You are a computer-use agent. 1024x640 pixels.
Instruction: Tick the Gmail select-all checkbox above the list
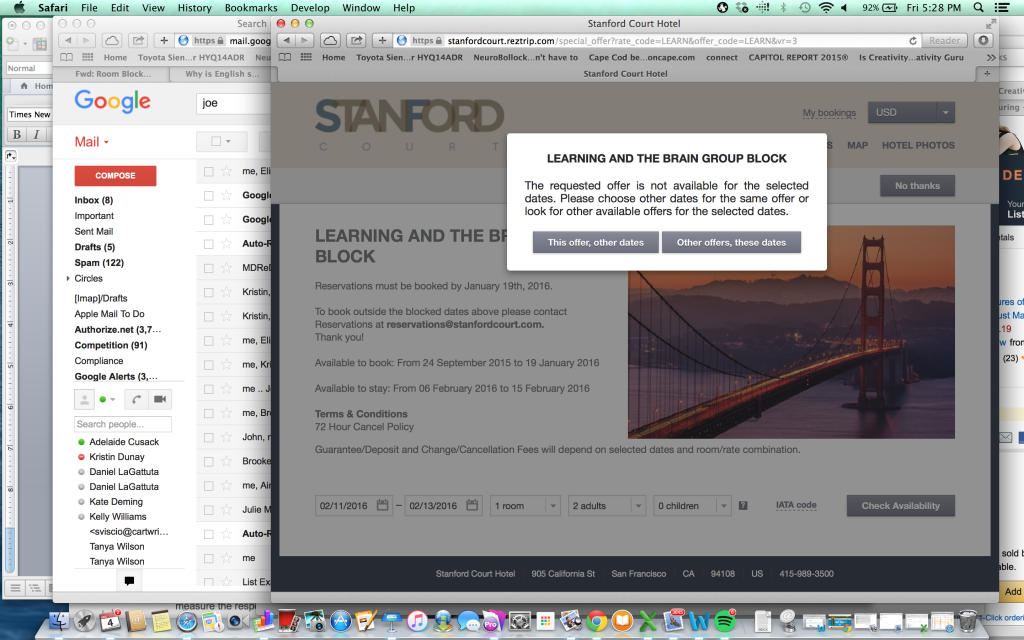tap(216, 141)
